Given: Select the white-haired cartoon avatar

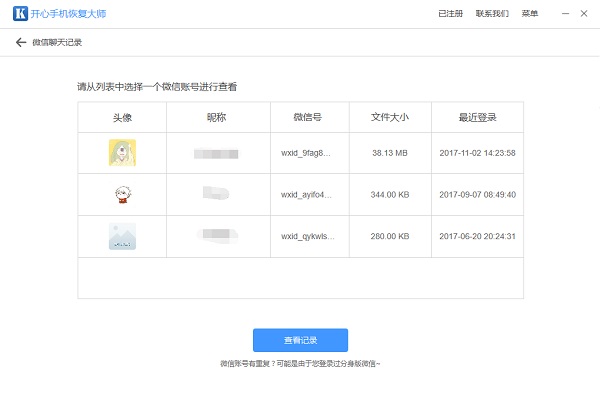Looking at the screenshot, I should click(122, 195).
